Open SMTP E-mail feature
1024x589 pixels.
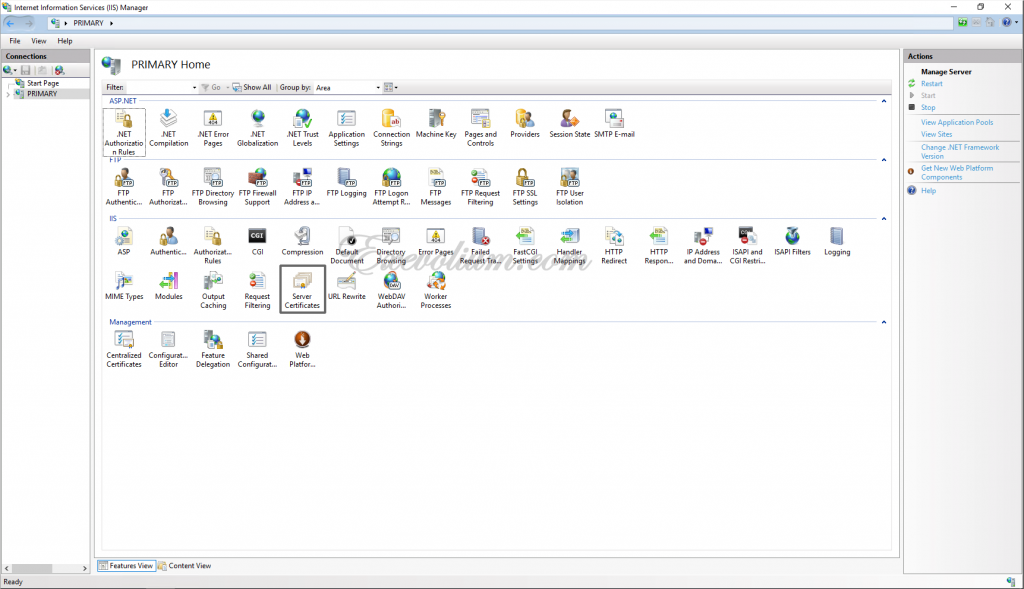coord(614,124)
